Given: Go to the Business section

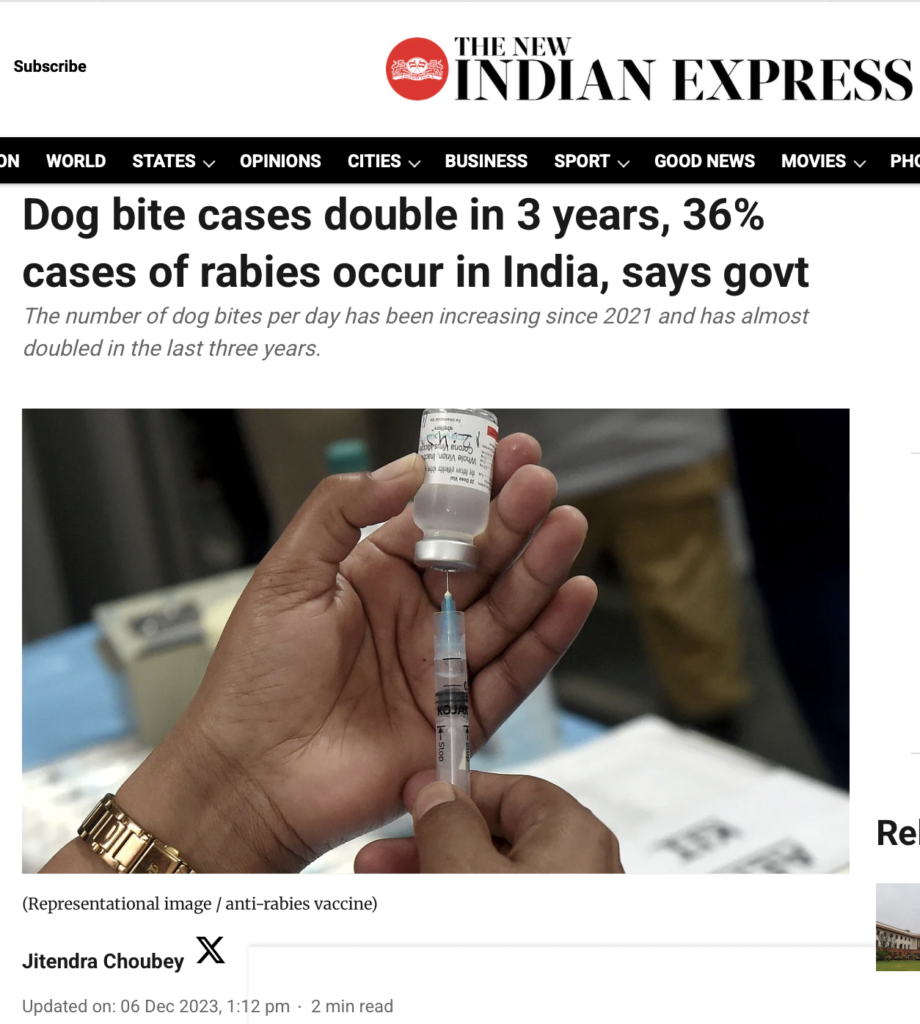Looking at the screenshot, I should (x=486, y=161).
